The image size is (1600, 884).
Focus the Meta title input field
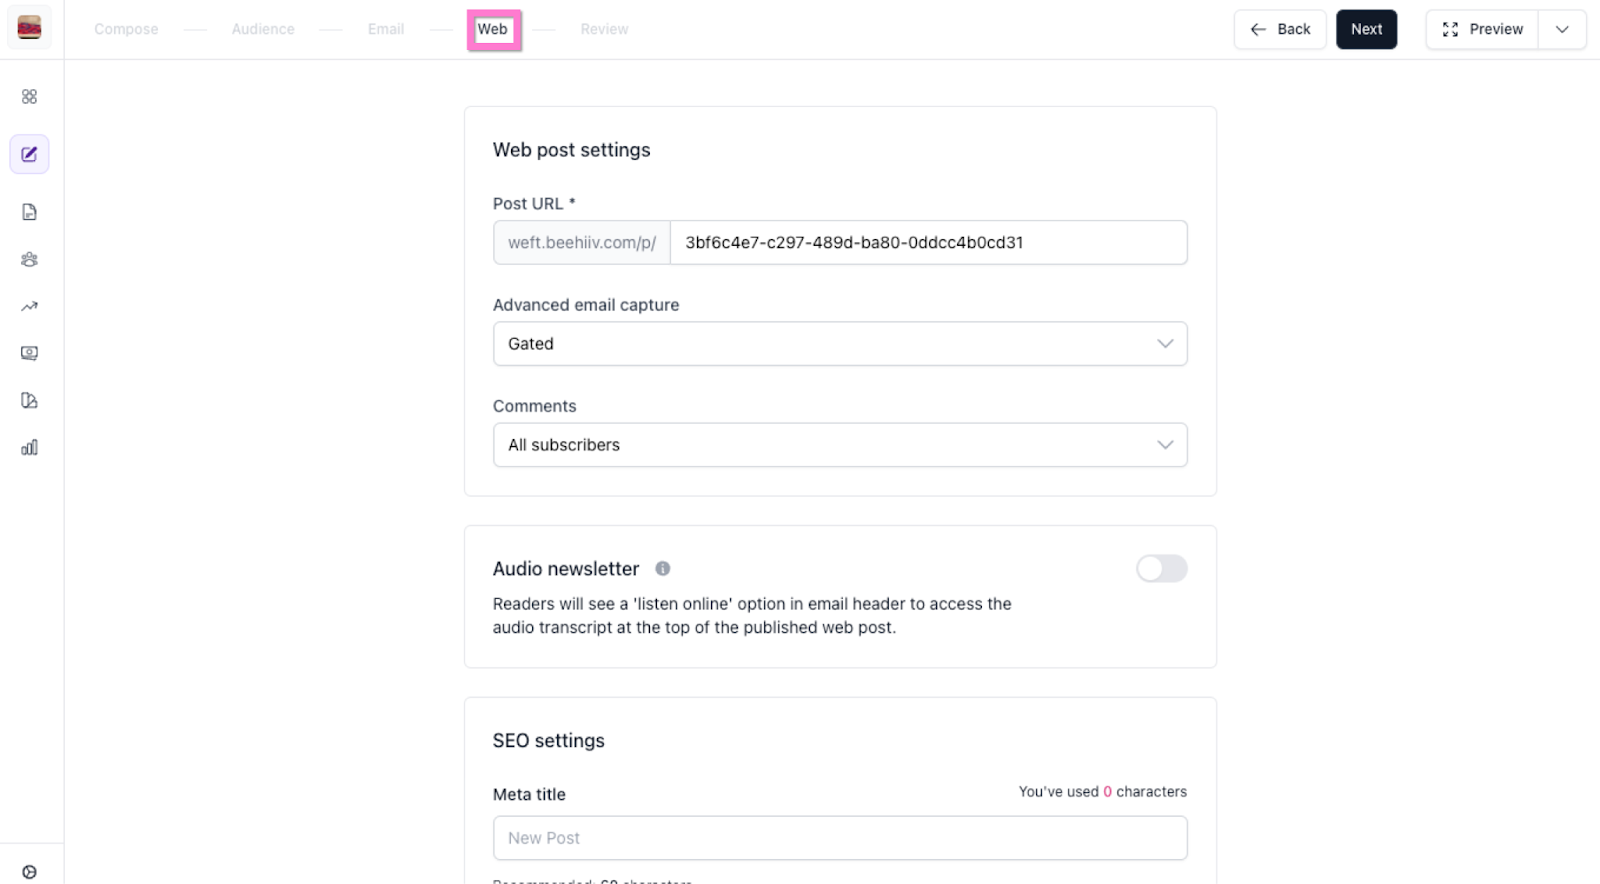[839, 838]
